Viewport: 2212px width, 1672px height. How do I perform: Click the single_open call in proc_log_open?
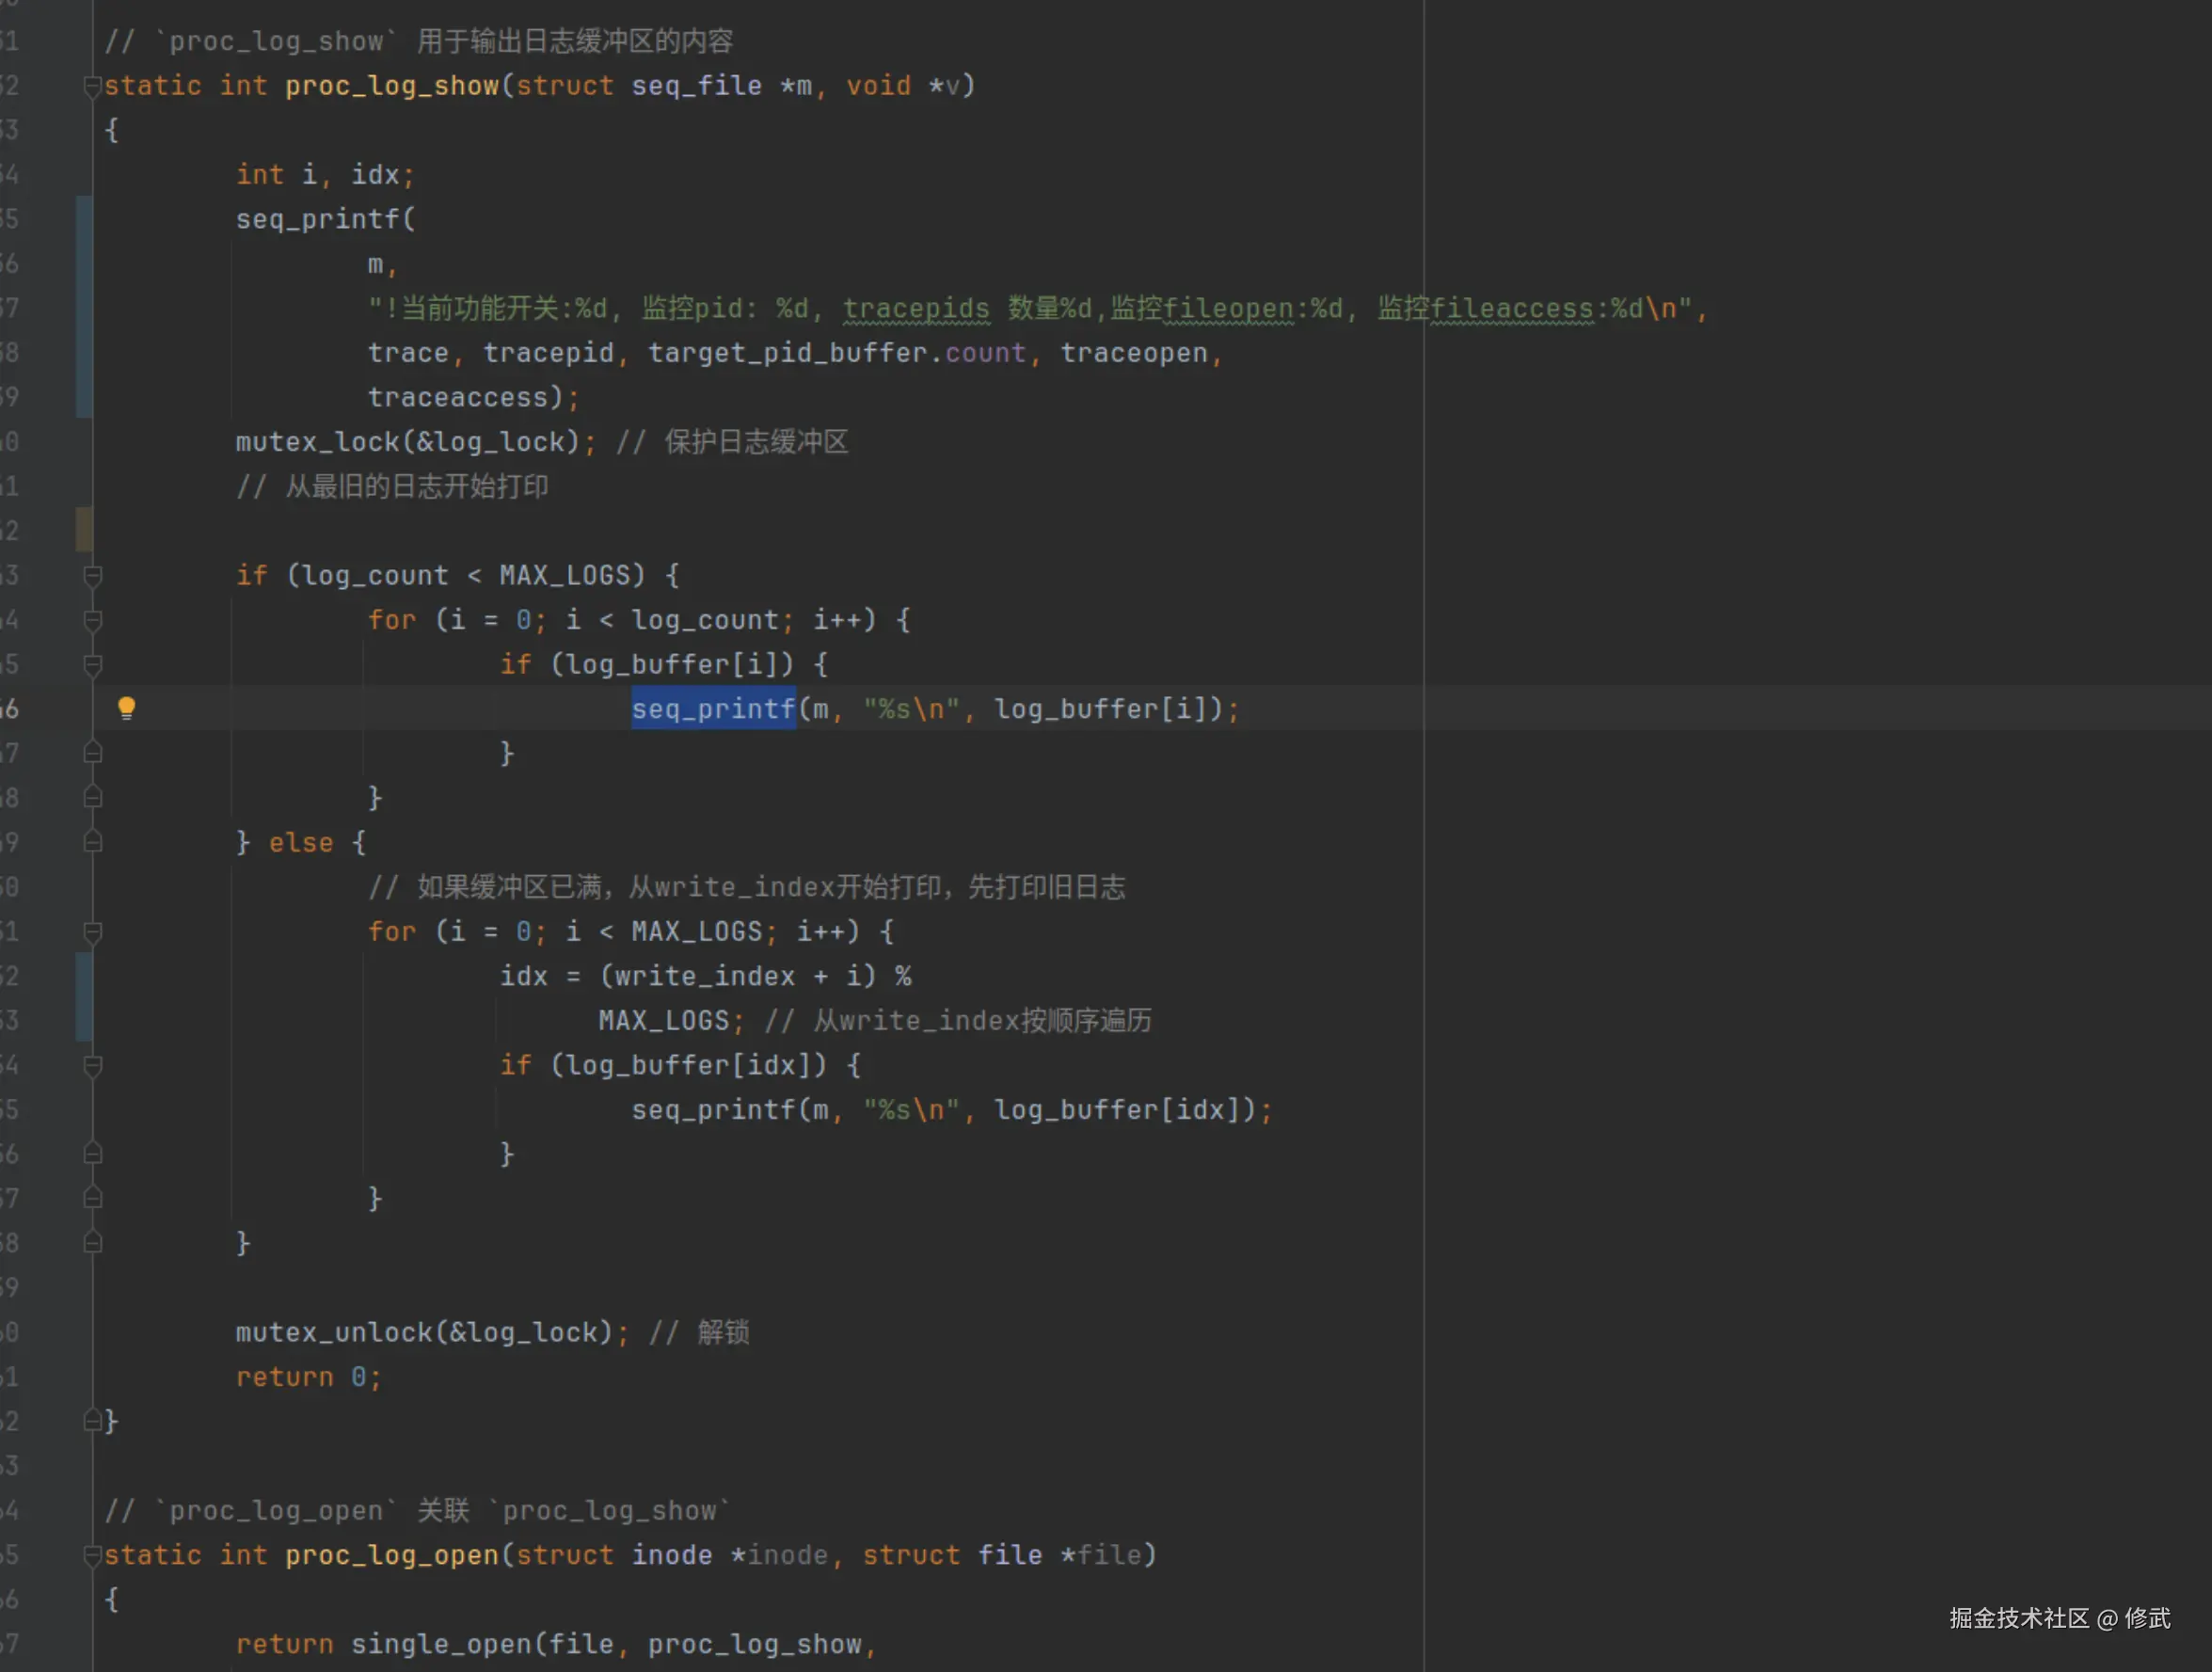point(440,1644)
